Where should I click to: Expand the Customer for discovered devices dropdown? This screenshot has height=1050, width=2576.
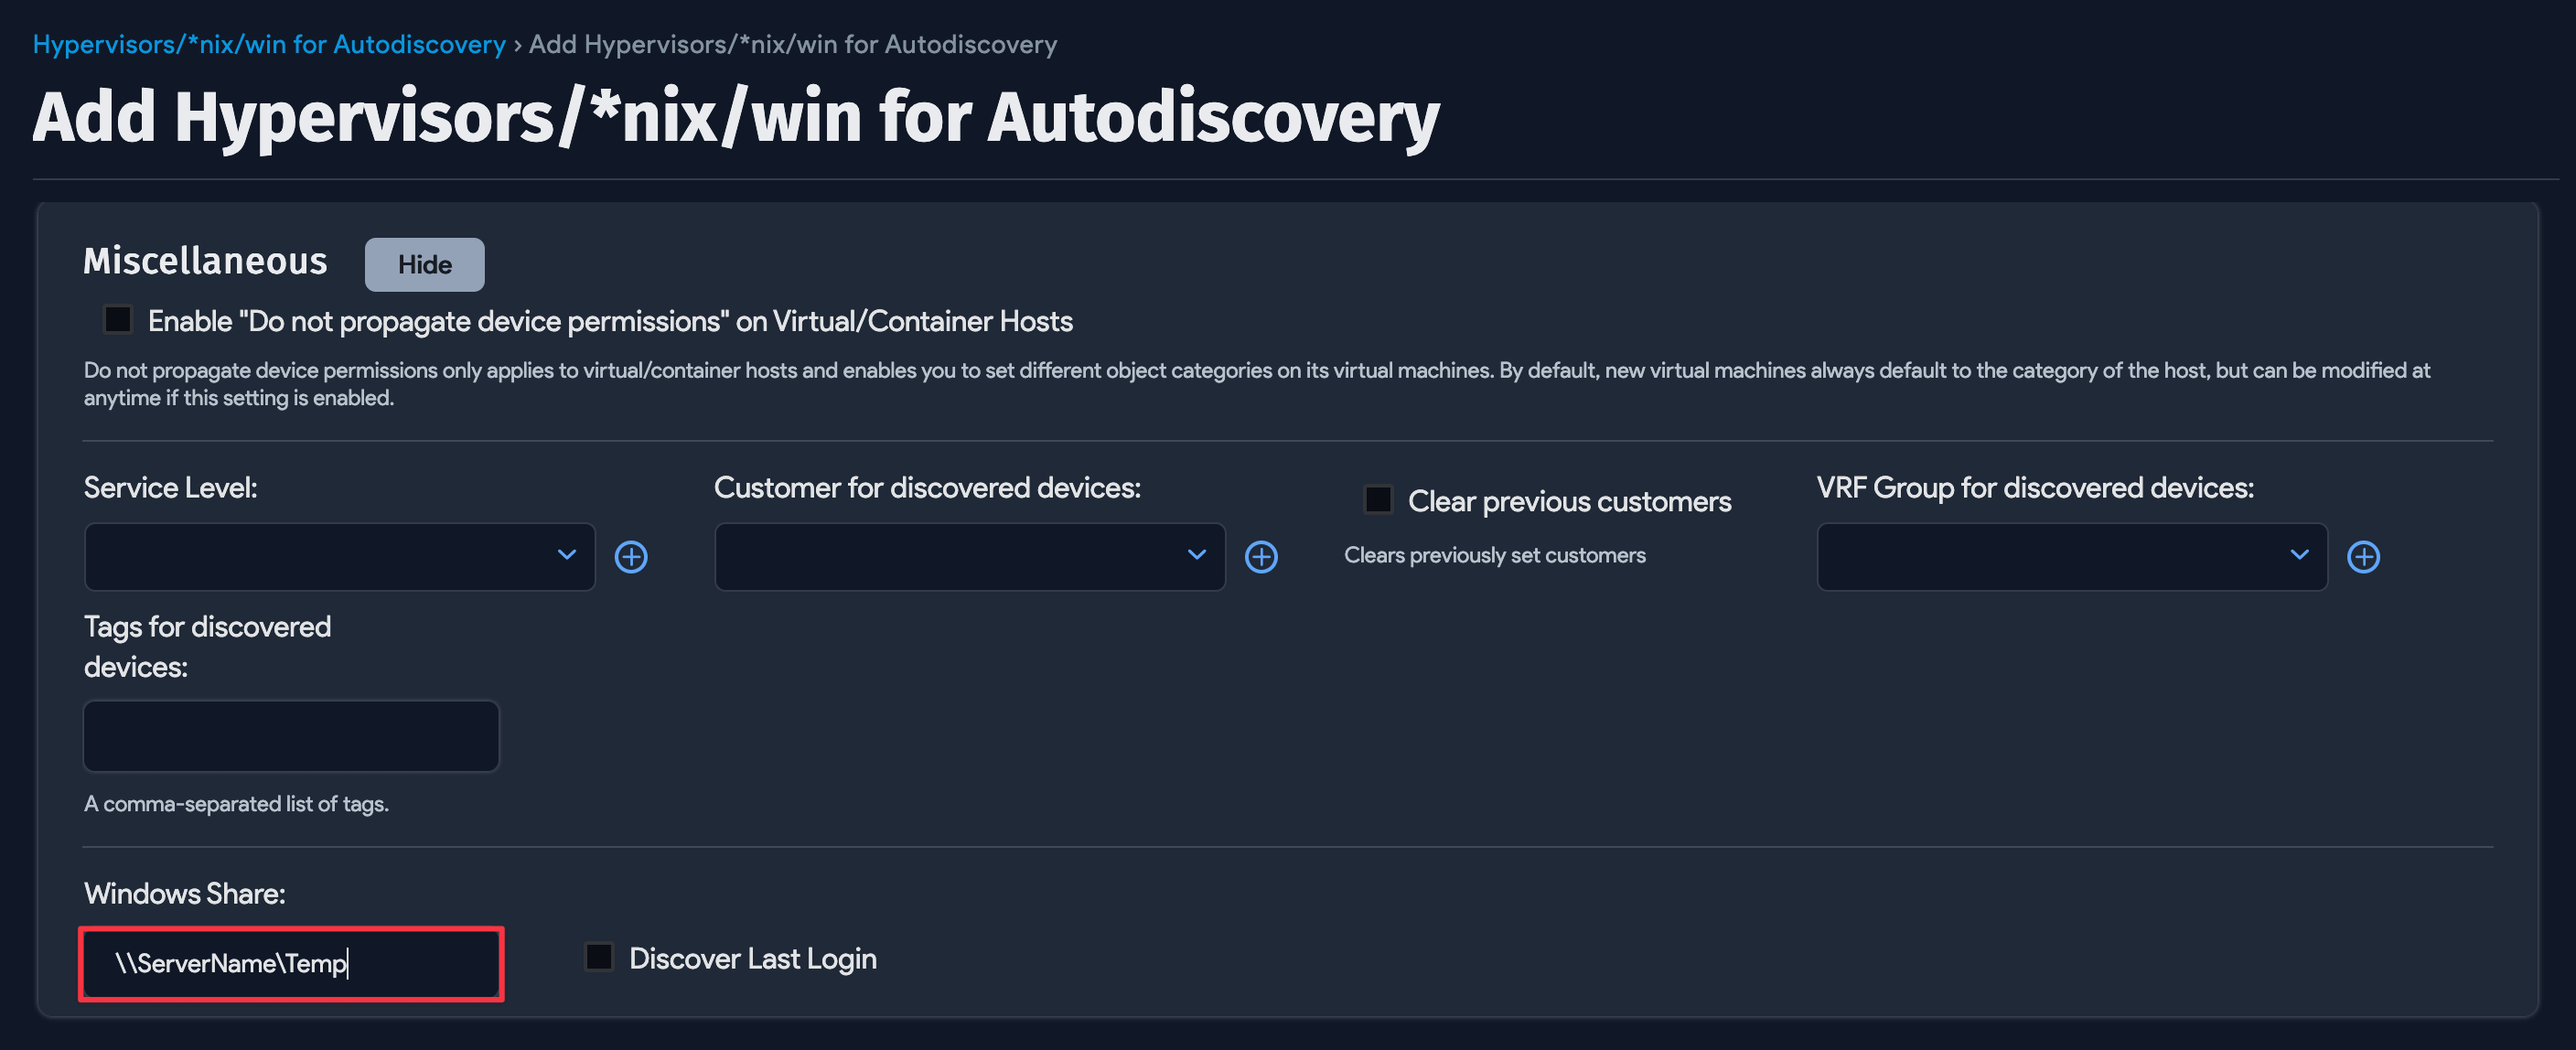coord(969,557)
